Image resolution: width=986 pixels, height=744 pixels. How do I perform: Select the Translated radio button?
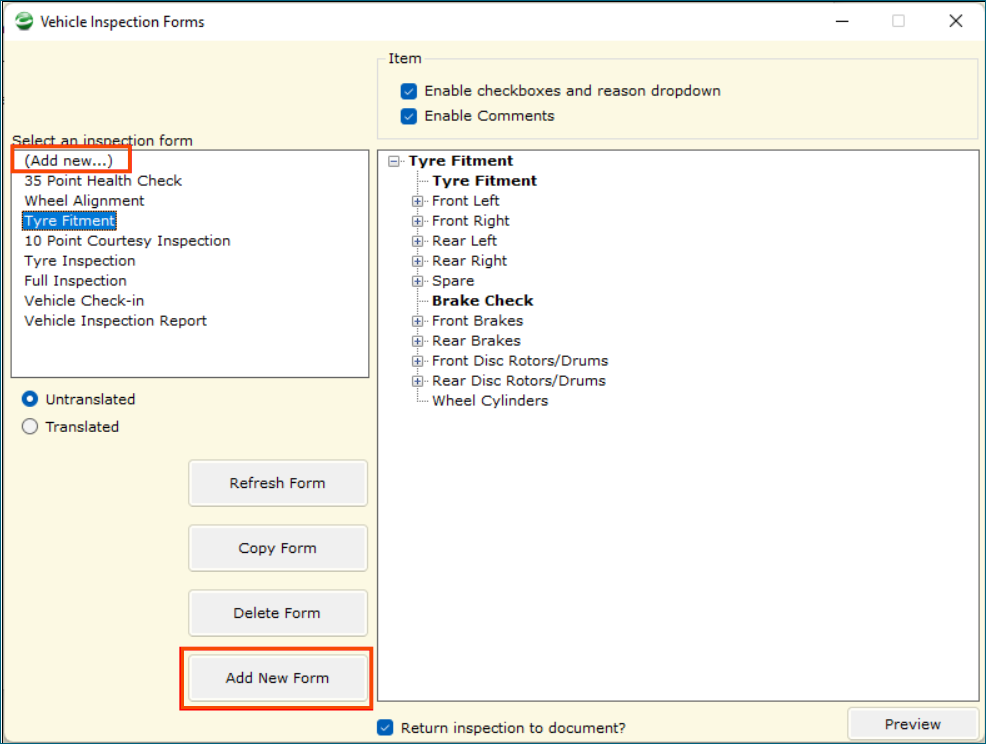click(x=30, y=426)
